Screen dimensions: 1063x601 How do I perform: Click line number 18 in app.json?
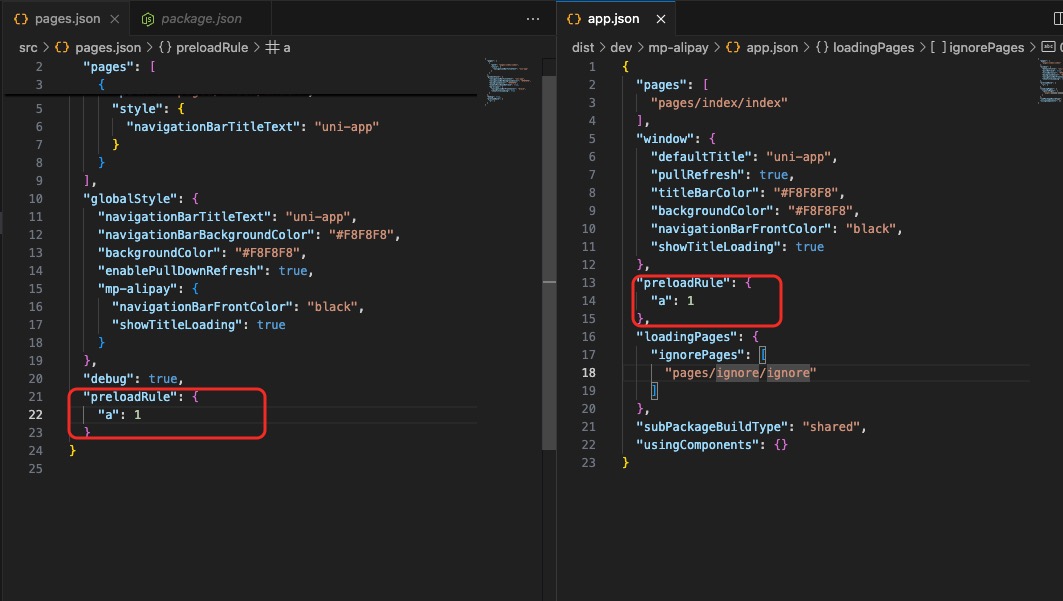[588, 373]
